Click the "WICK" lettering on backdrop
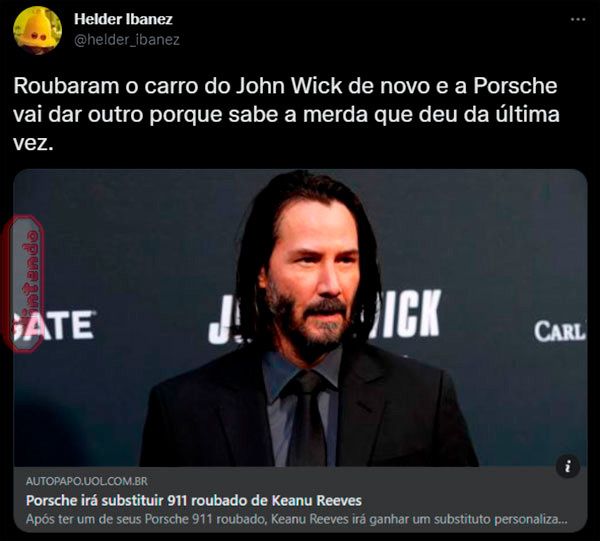This screenshot has height=541, width=600. tap(406, 314)
